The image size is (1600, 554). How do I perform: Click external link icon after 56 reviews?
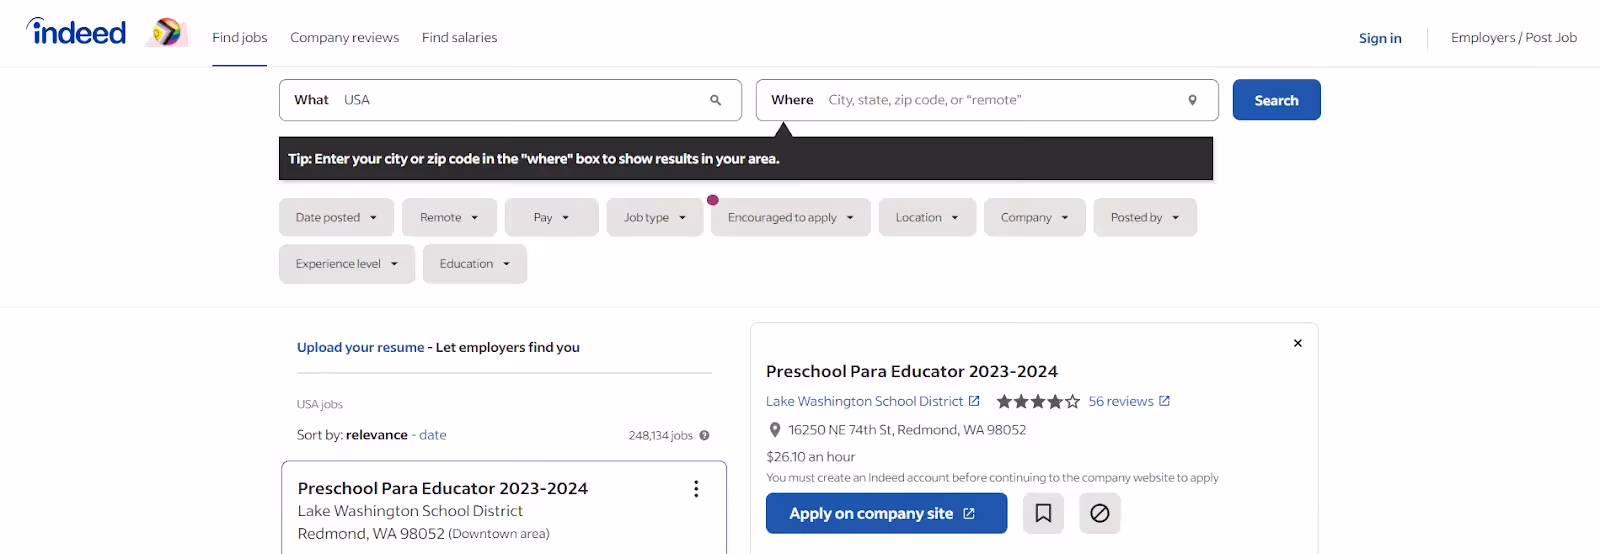[1164, 401]
